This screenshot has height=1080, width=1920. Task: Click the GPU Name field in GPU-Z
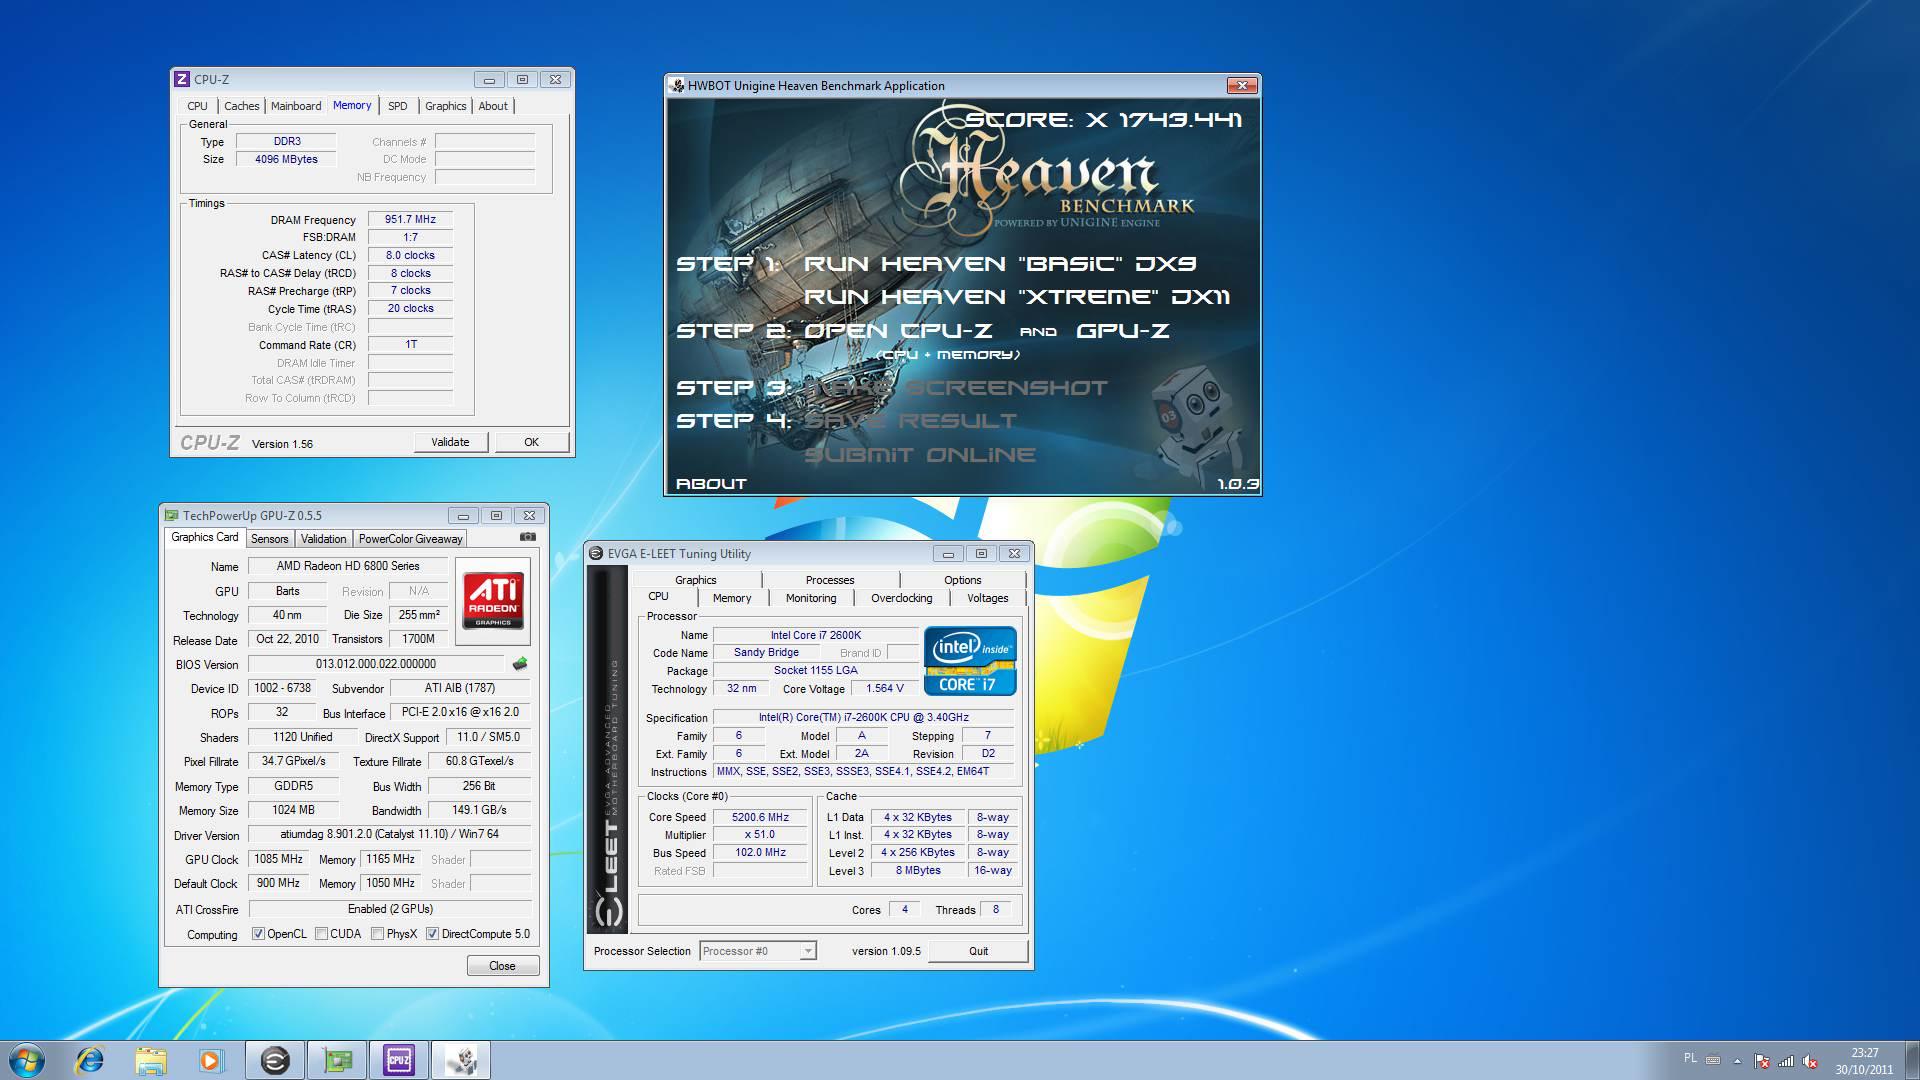pyautogui.click(x=348, y=566)
